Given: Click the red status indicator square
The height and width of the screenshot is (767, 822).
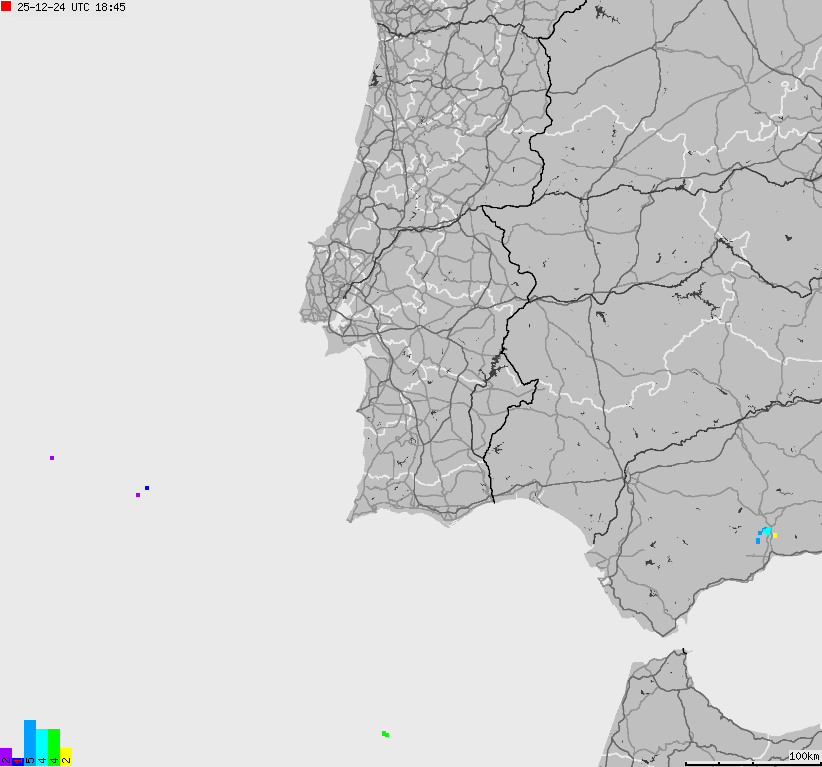Looking at the screenshot, I should [7, 7].
